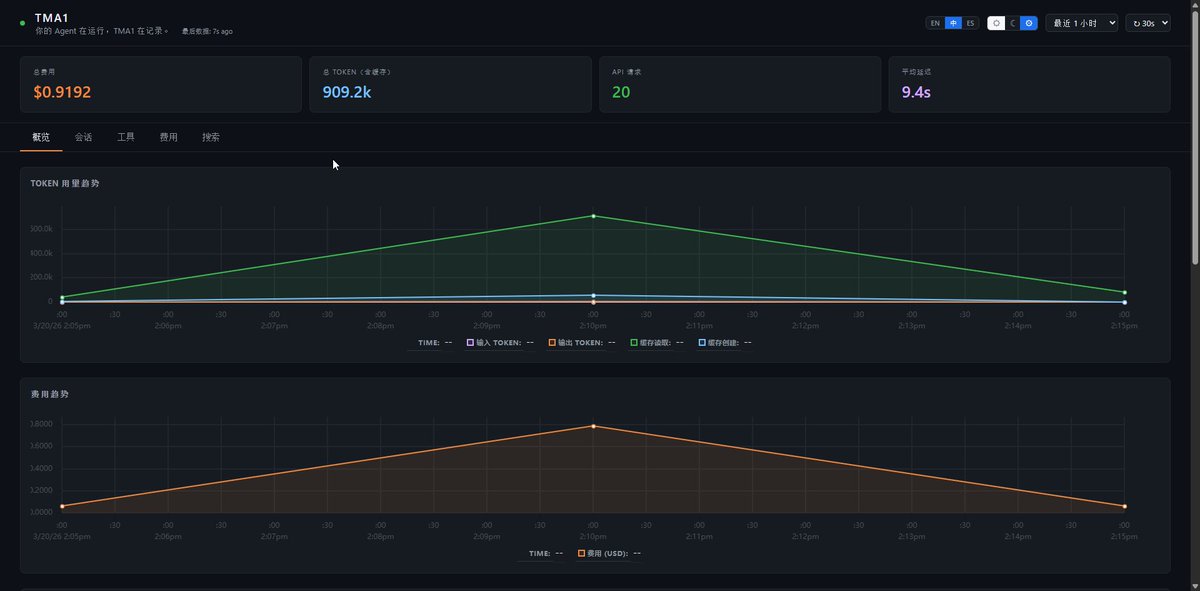Click green 缓存读取 legend swatch
The image size is (1200, 591).
(634, 343)
